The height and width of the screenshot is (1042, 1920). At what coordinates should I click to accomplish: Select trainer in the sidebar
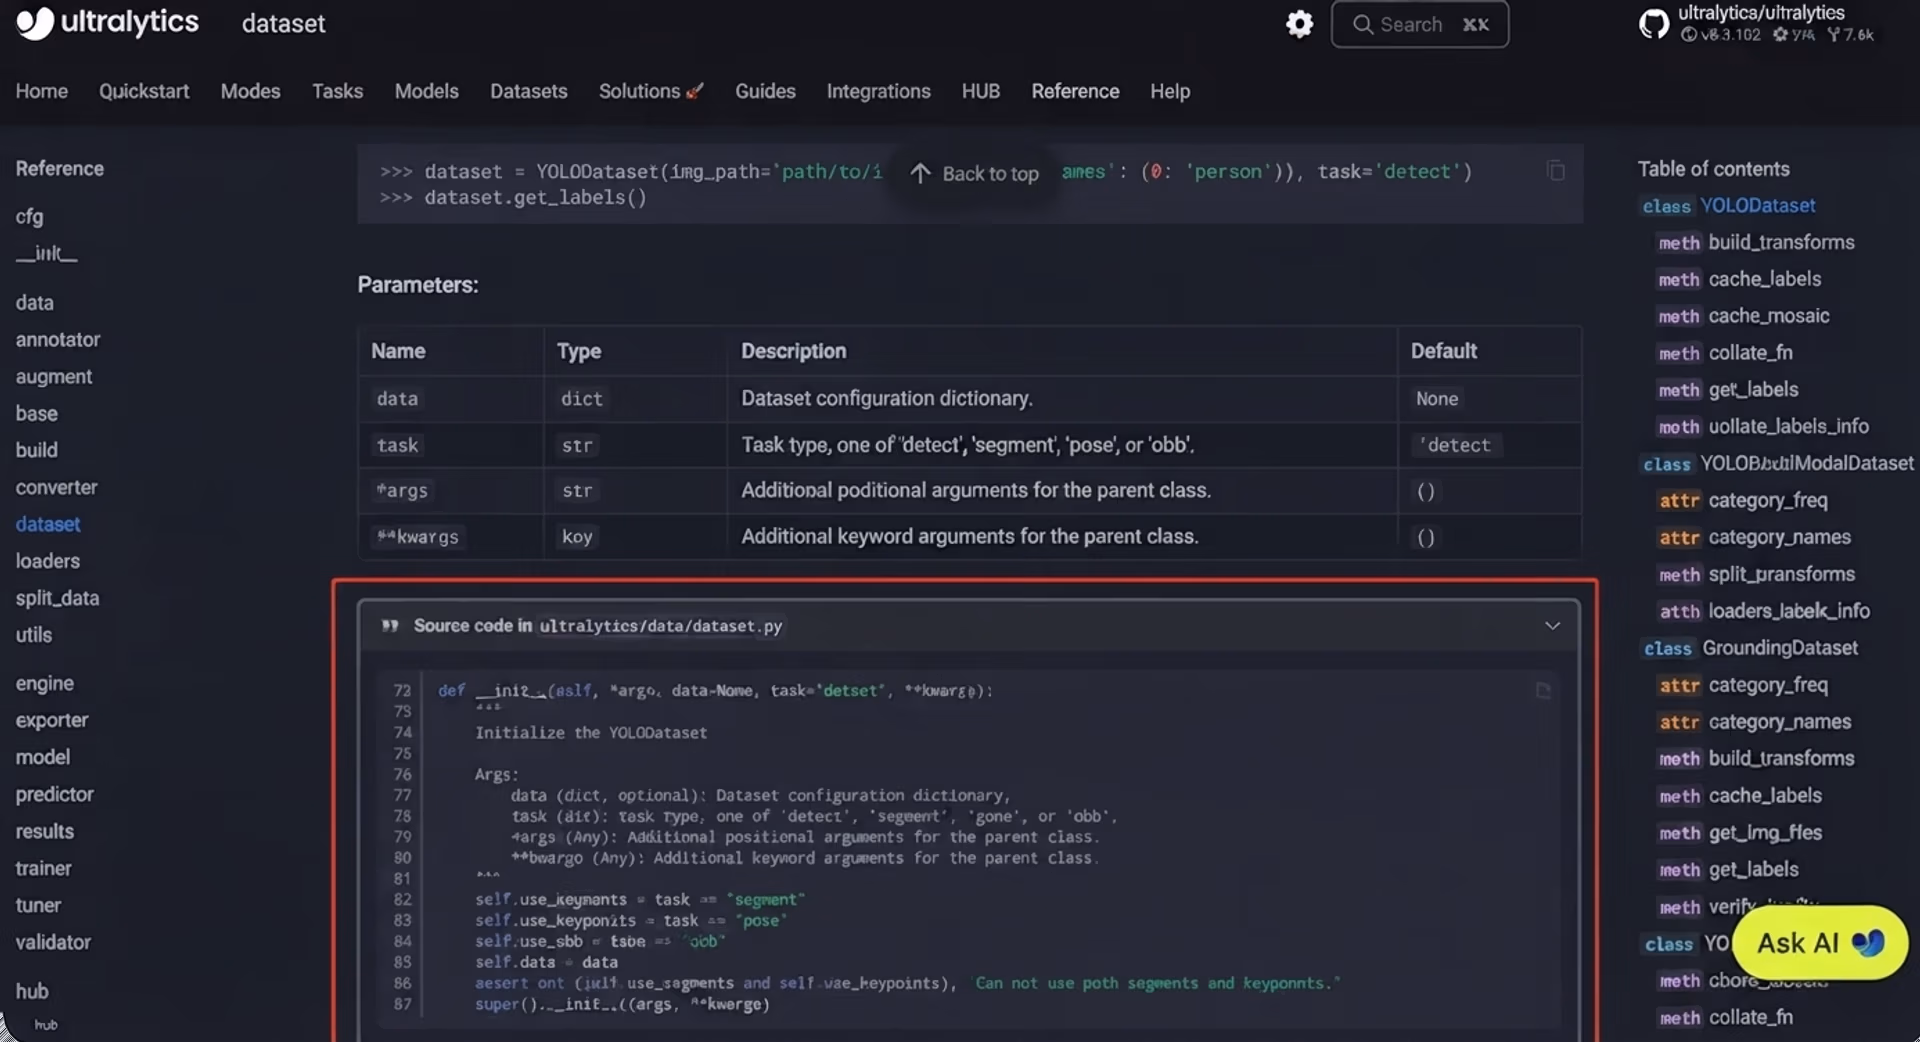43,868
